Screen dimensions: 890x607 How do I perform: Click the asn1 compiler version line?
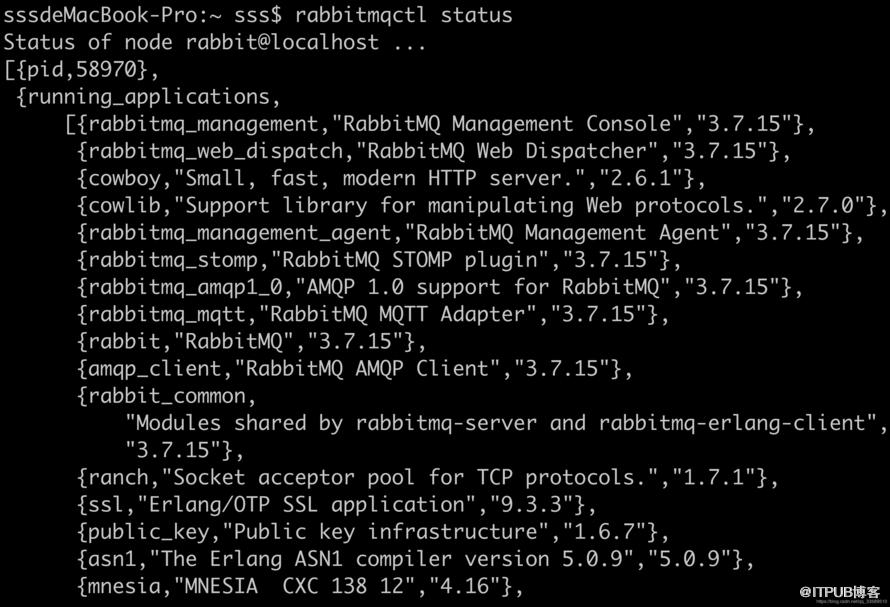(x=415, y=559)
